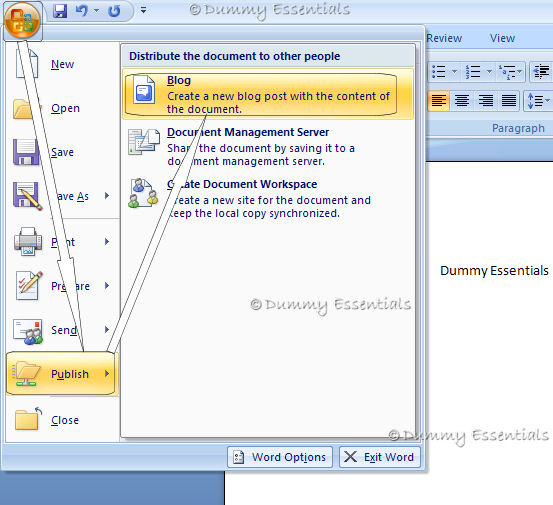Click the Line Spacing icon

pos(535,101)
